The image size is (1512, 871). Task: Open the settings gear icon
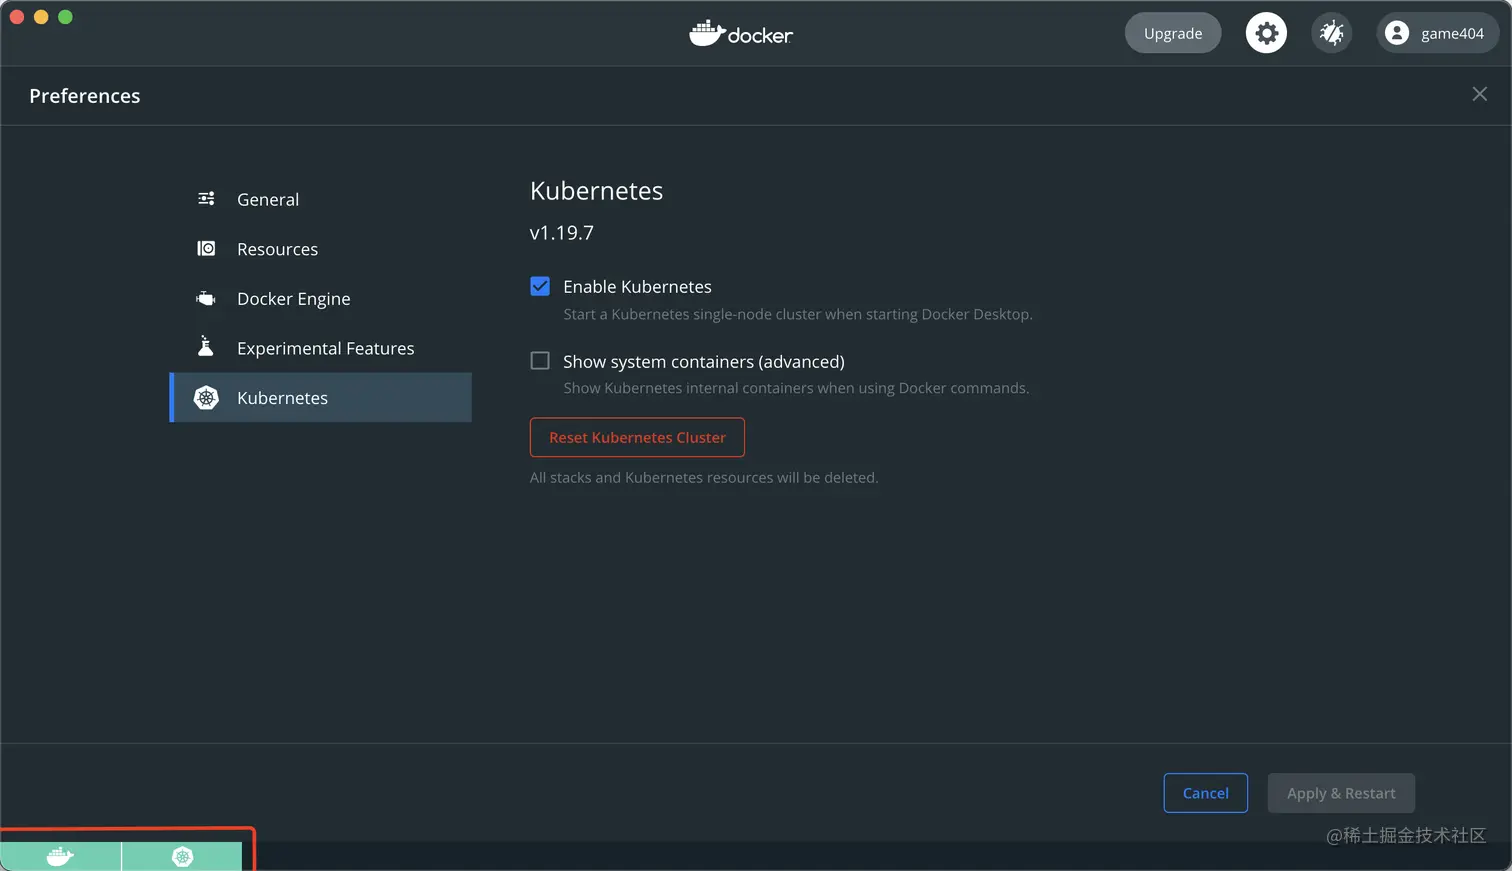pyautogui.click(x=1266, y=32)
